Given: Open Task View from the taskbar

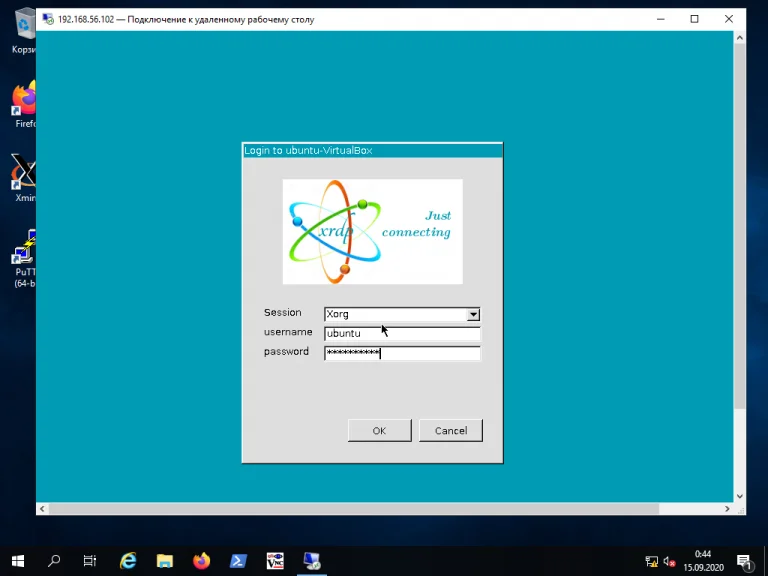Looking at the screenshot, I should click(x=90, y=561).
